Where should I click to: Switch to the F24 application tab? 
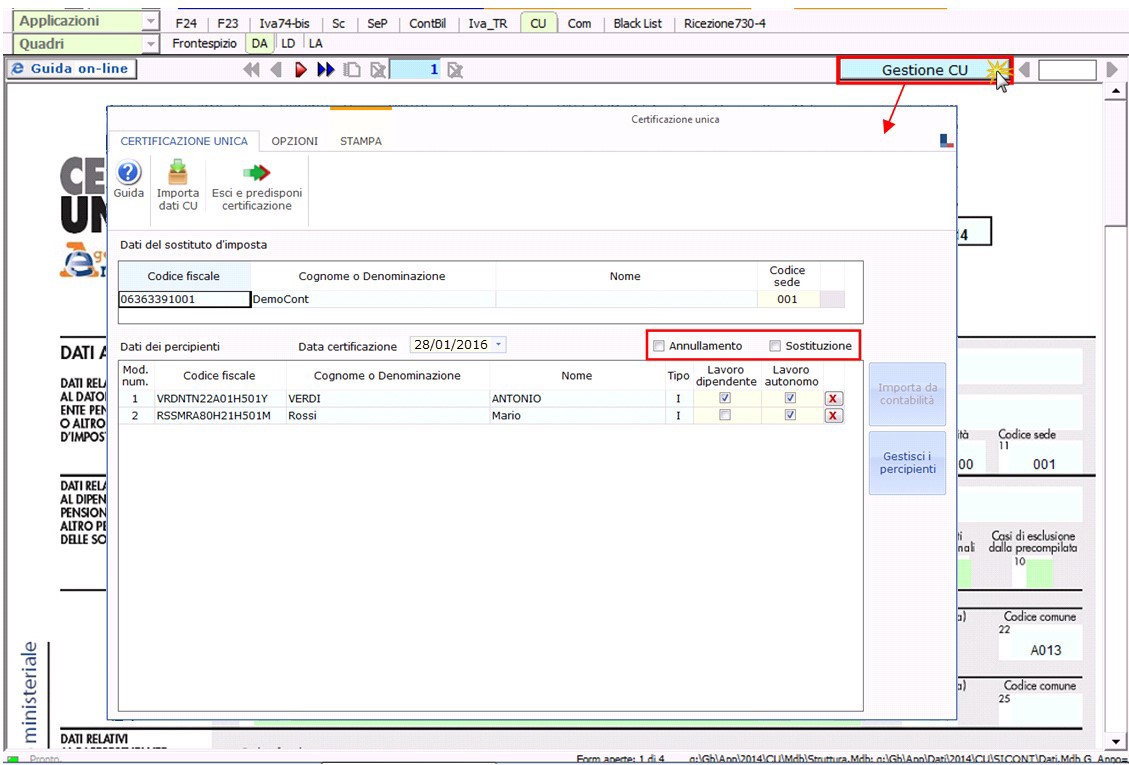tap(186, 24)
